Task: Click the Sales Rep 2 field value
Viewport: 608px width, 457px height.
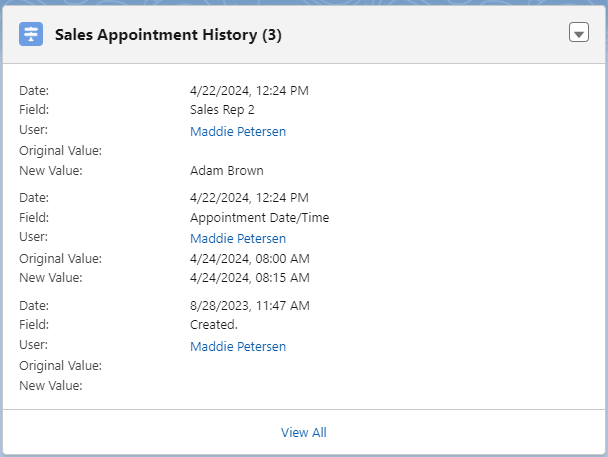Action: pos(222,110)
